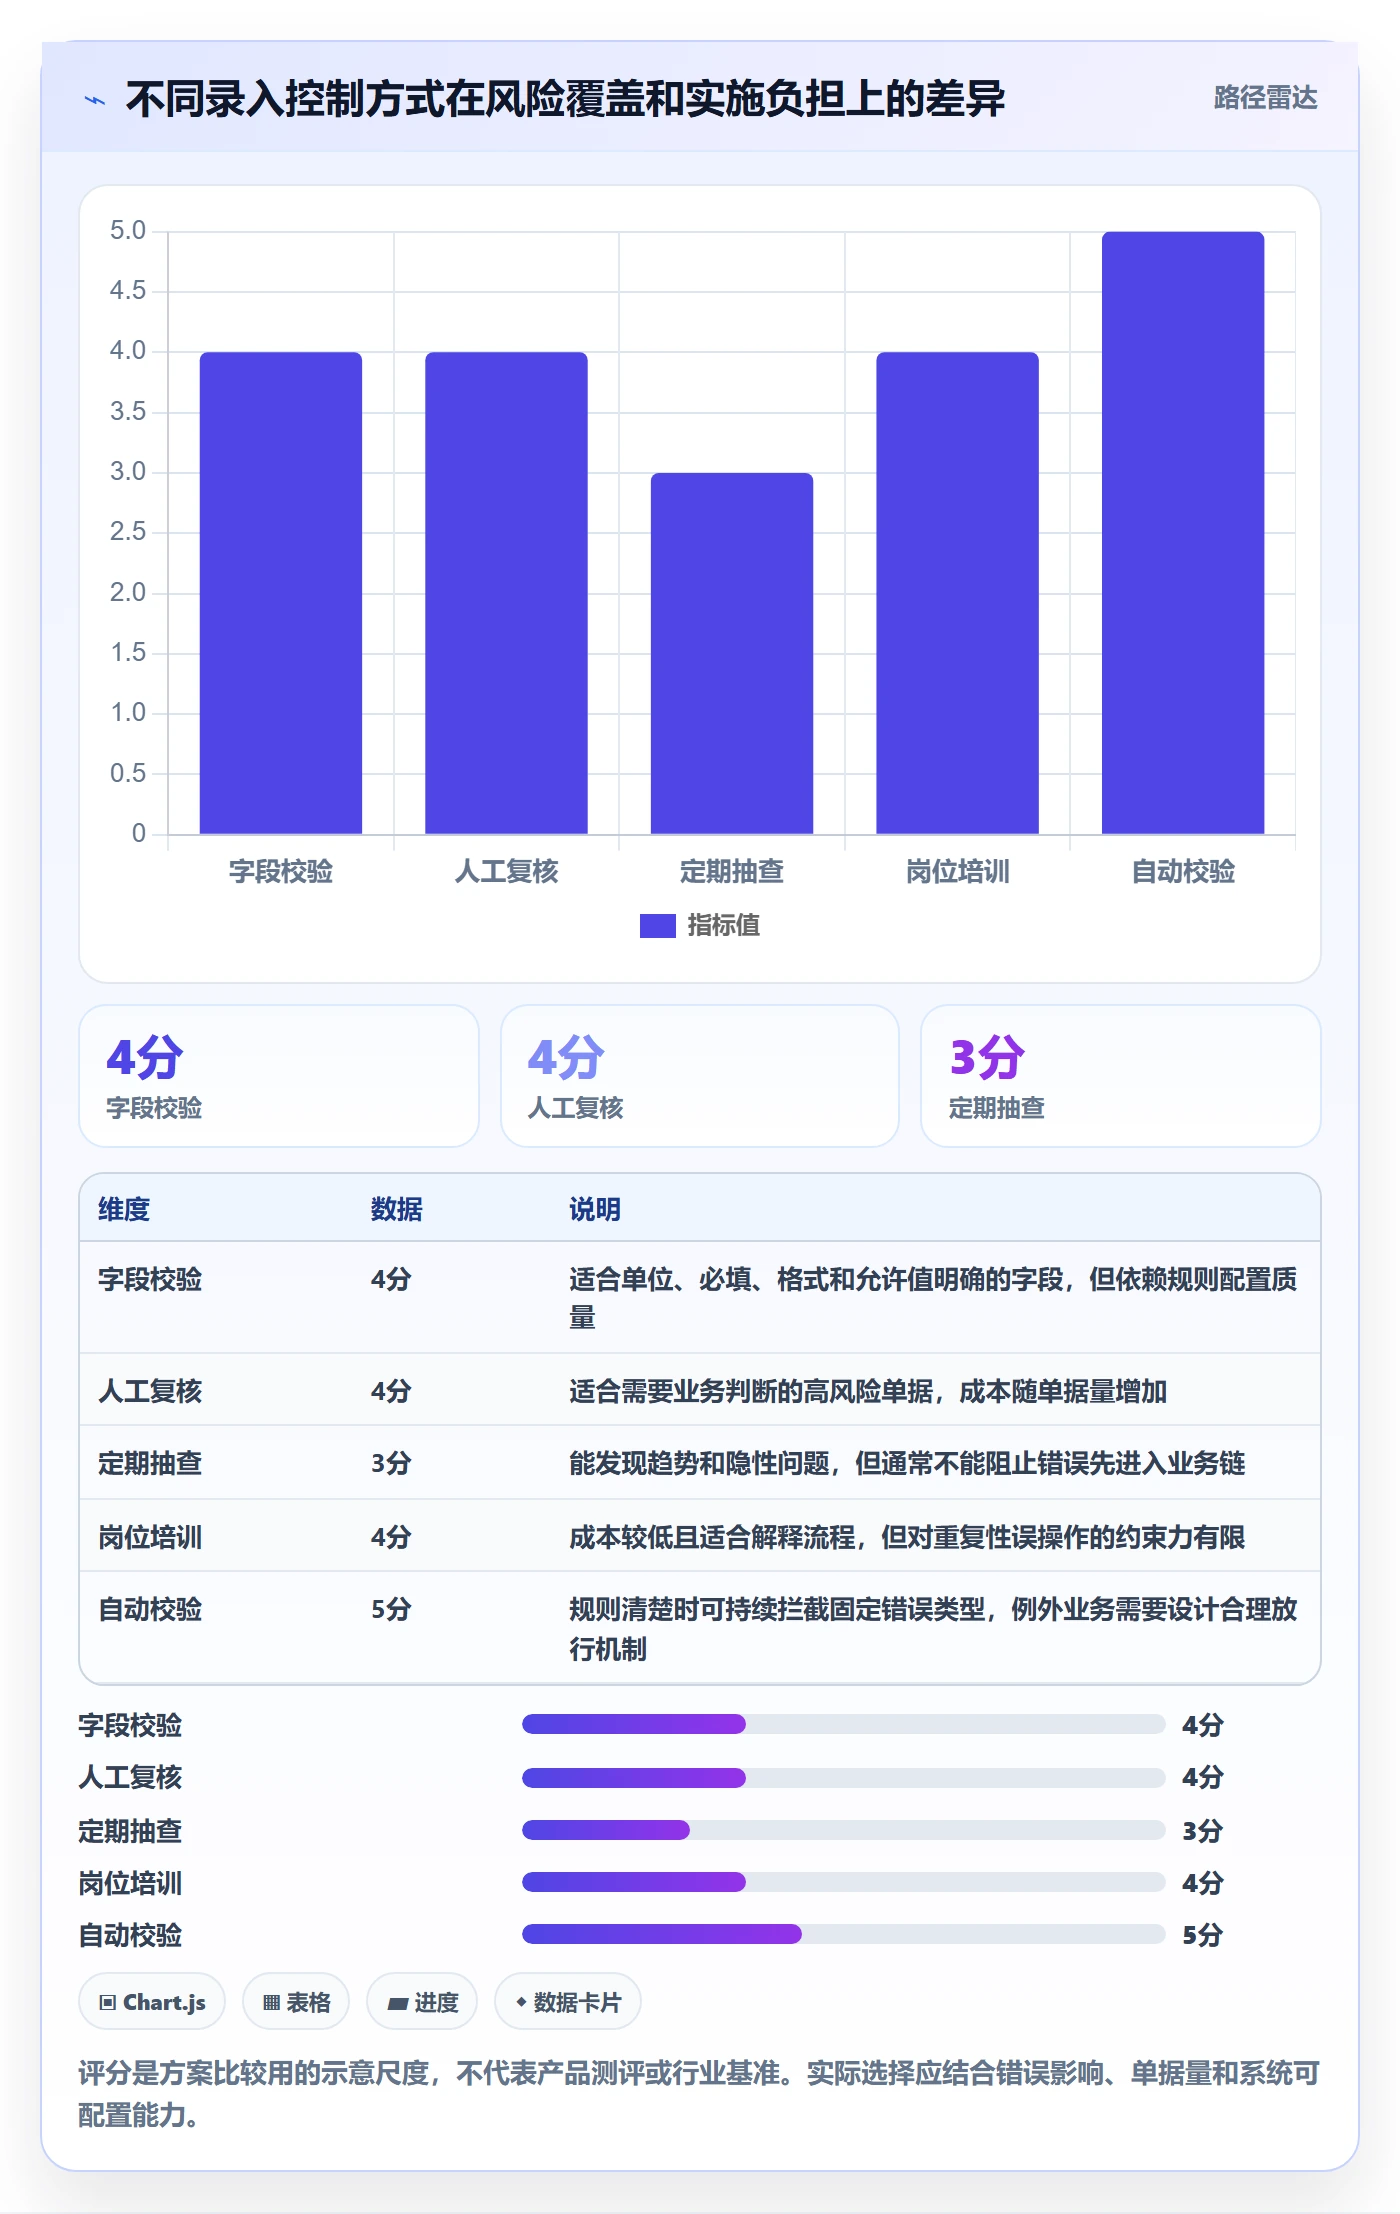Click the 人工复核 bar in chart

pyautogui.click(x=506, y=593)
